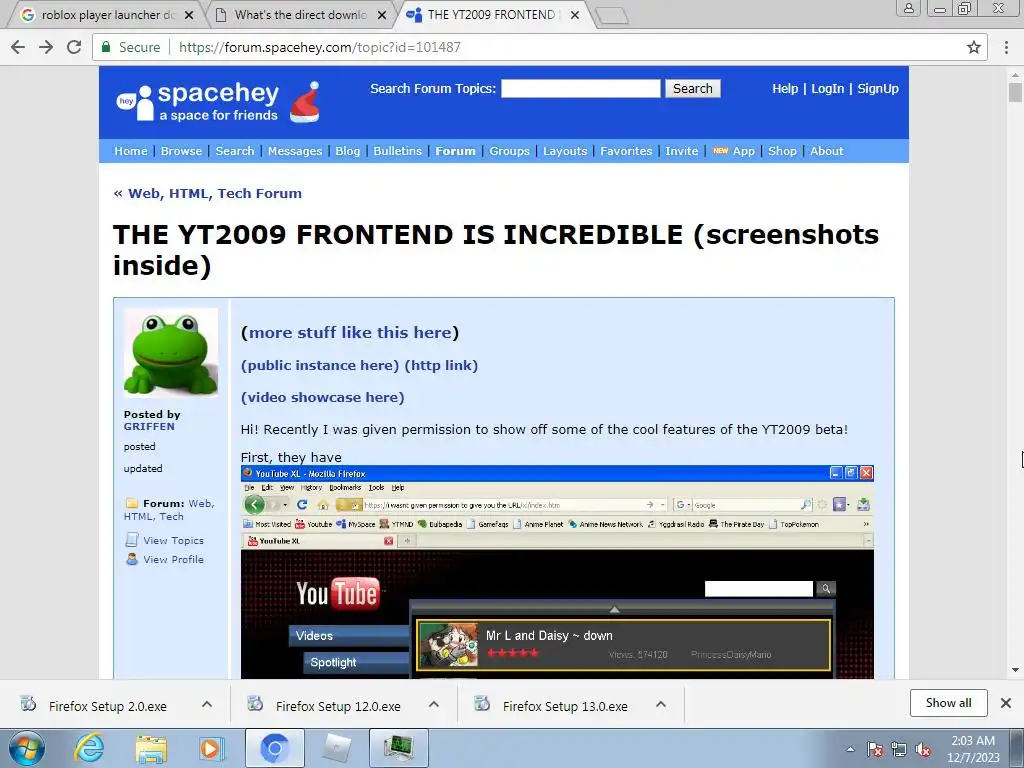Screen dimensions: 1024x768
Task: Bookmark this page with the star icon
Action: tap(974, 47)
